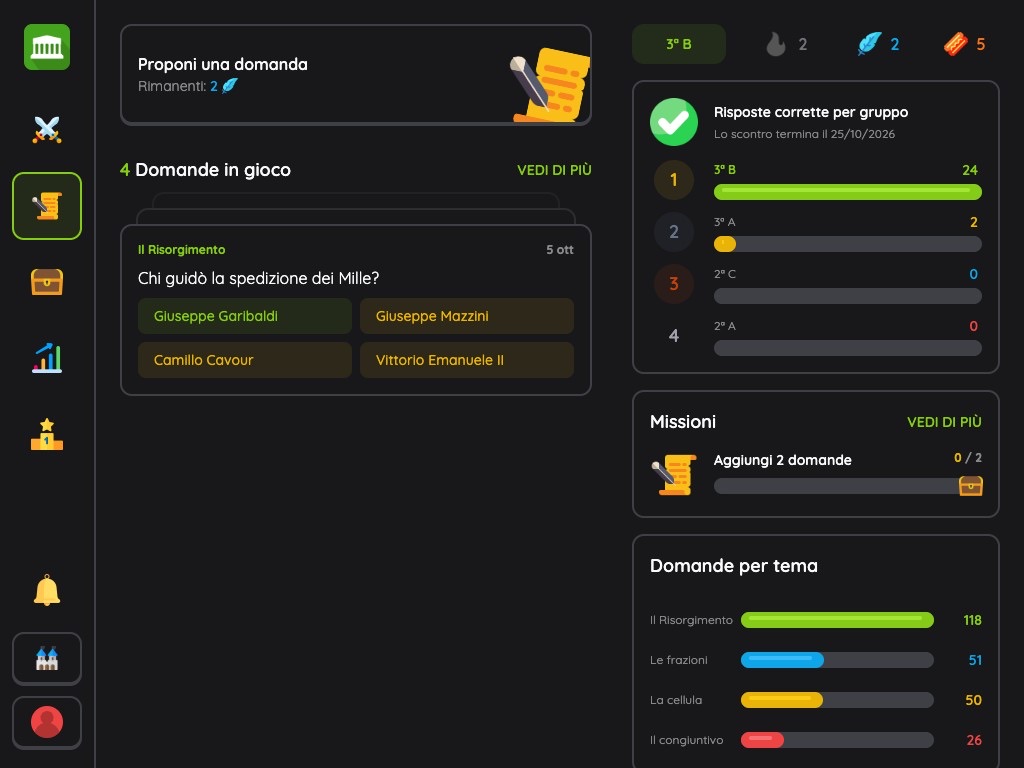1024x768 pixels.
Task: Open the crossed swords battle section
Action: click(47, 129)
